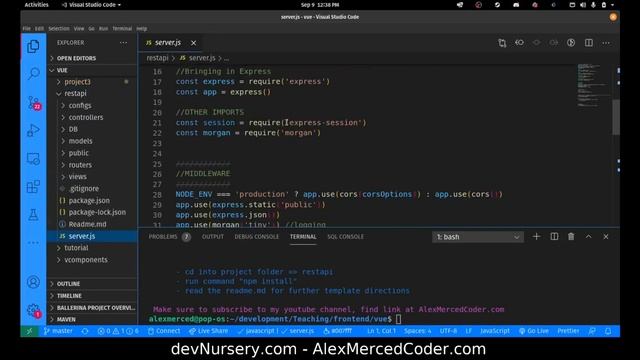
Task: Switch to the Debug Console tab
Action: [x=256, y=237]
